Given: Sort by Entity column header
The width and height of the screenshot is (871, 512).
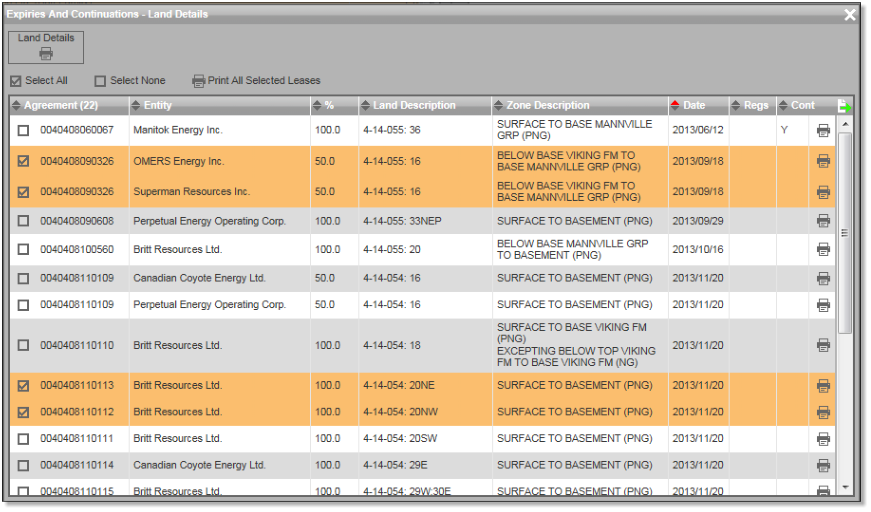Looking at the screenshot, I should (x=220, y=106).
